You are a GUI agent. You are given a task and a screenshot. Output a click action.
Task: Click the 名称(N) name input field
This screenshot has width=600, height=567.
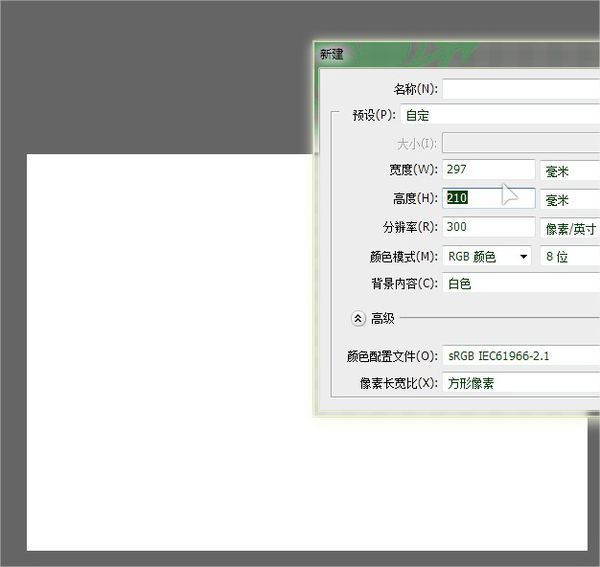521,89
